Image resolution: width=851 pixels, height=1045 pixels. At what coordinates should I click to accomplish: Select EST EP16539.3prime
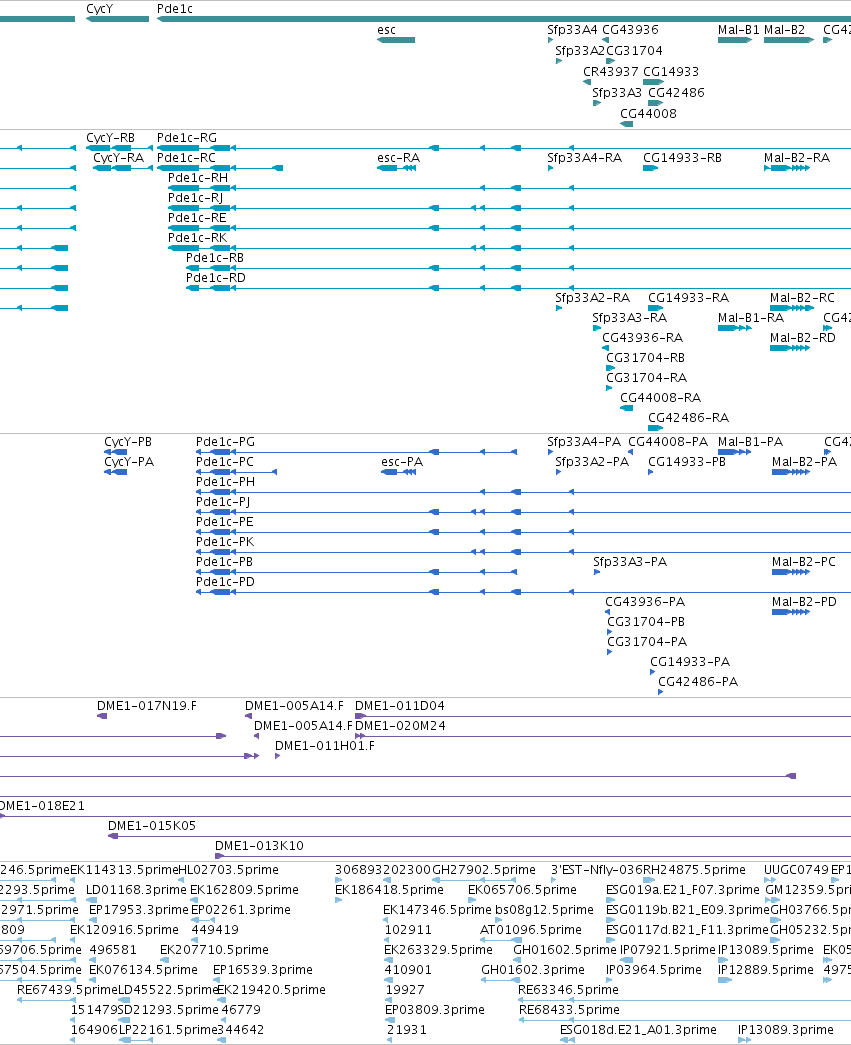click(x=263, y=970)
